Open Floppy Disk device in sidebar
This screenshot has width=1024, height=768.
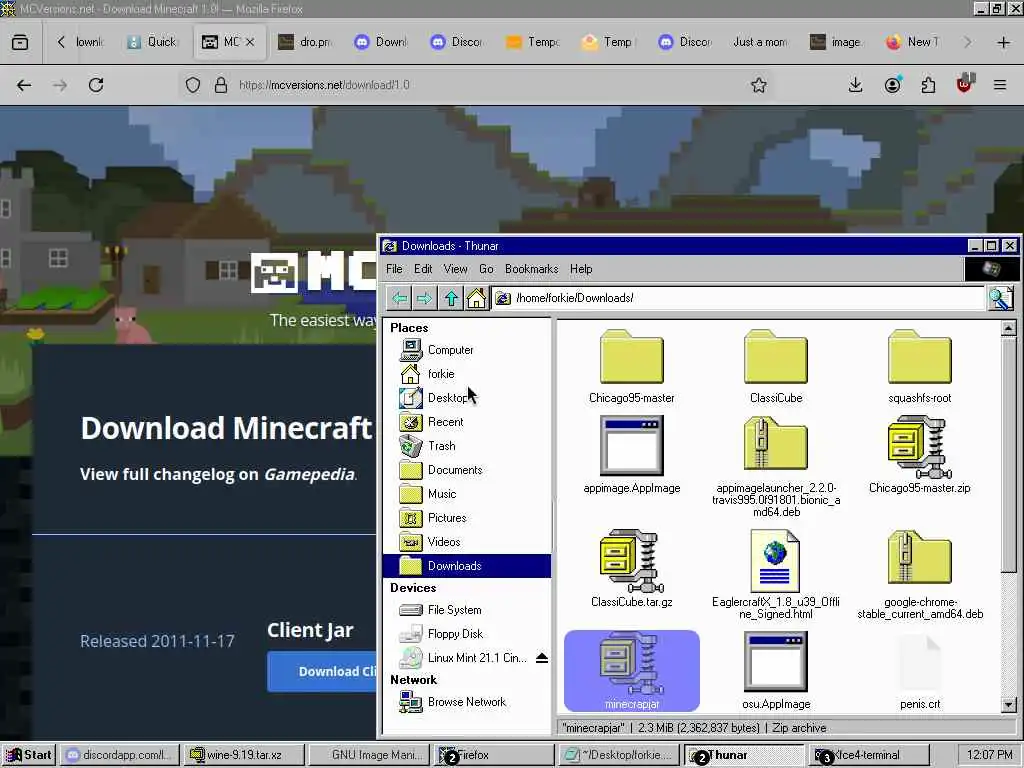coord(467,634)
